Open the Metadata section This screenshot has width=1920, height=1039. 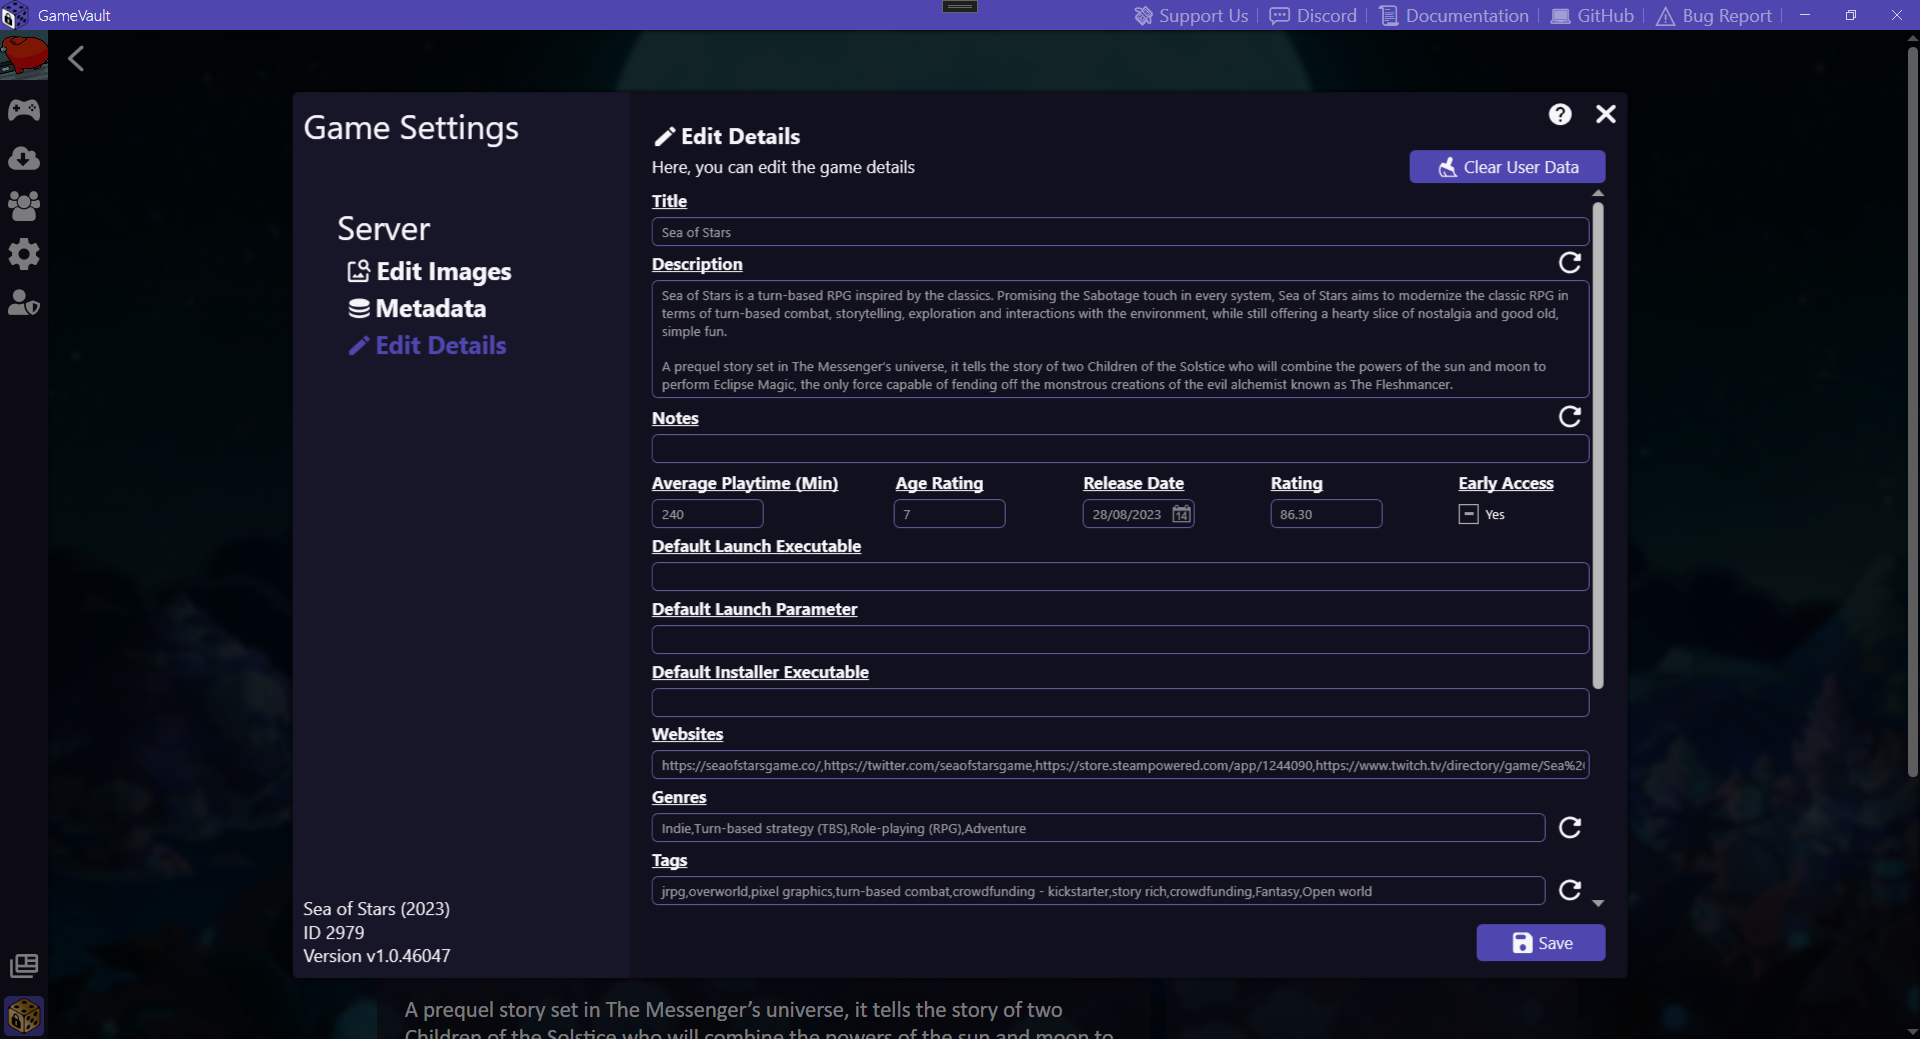(417, 308)
